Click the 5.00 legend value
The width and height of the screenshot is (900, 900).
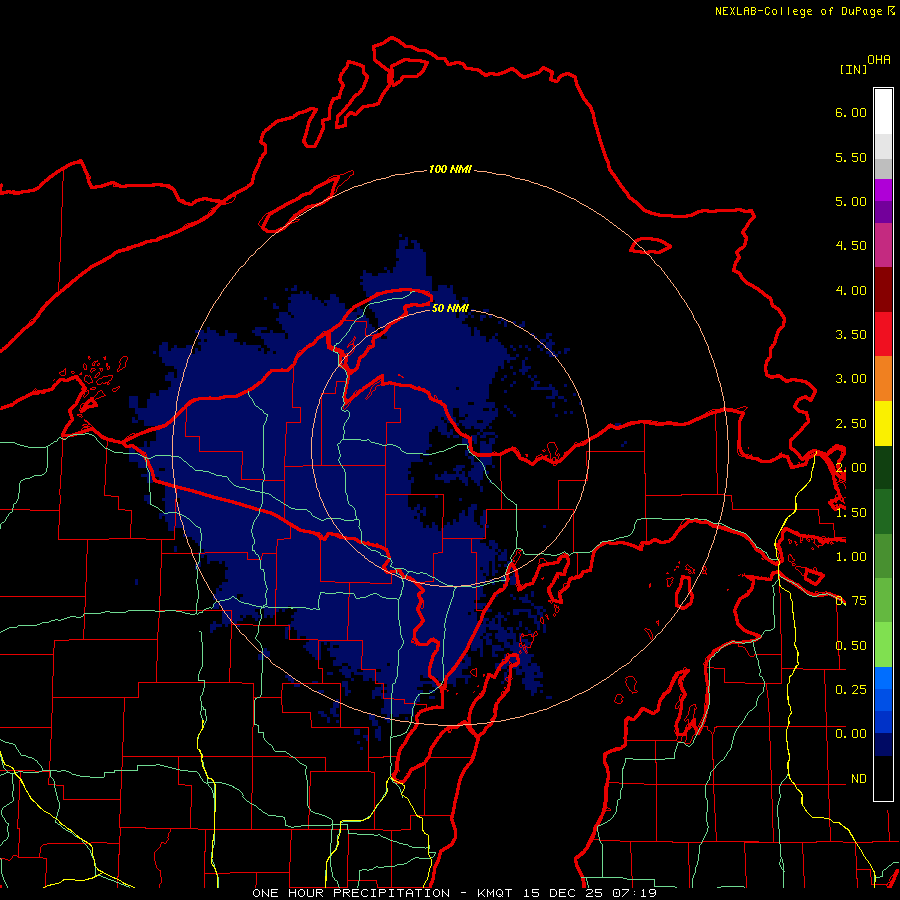click(851, 201)
